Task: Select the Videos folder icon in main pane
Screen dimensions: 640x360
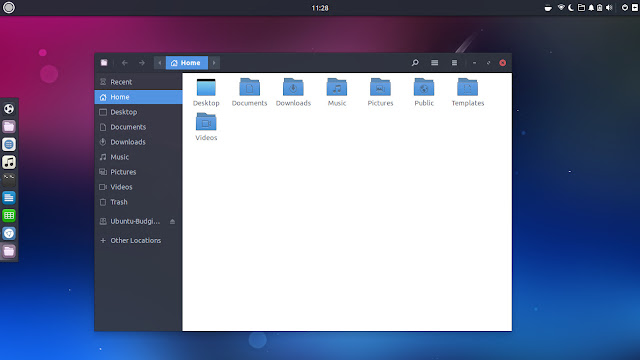Action: click(206, 122)
